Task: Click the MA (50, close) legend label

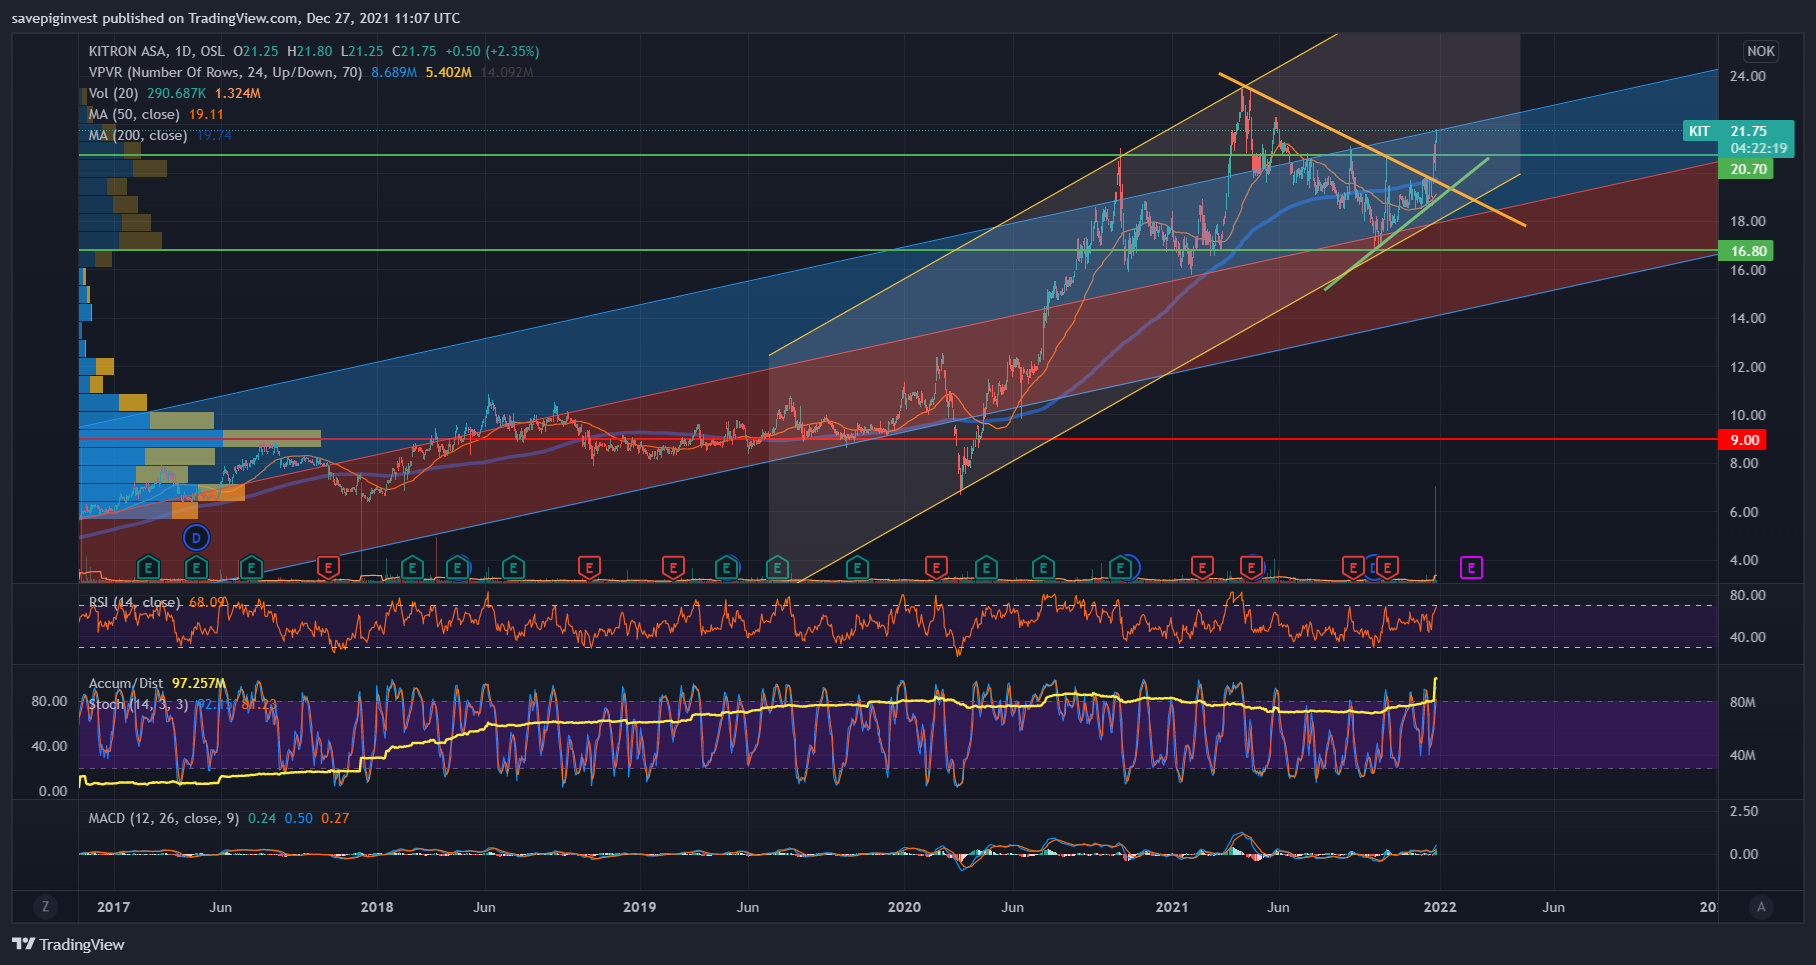Action: click(x=134, y=114)
